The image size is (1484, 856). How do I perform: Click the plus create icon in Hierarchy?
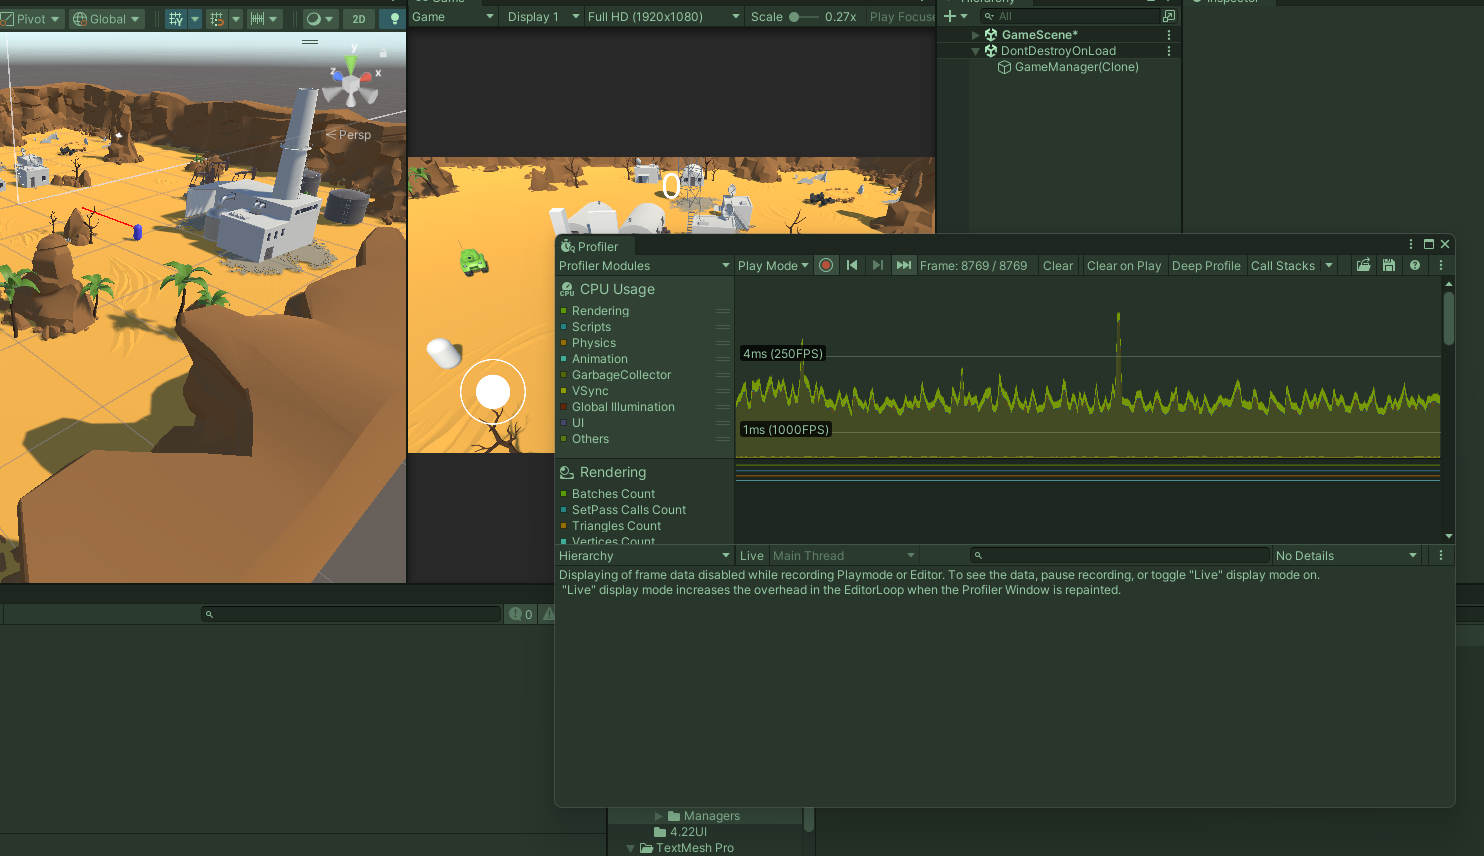point(950,16)
